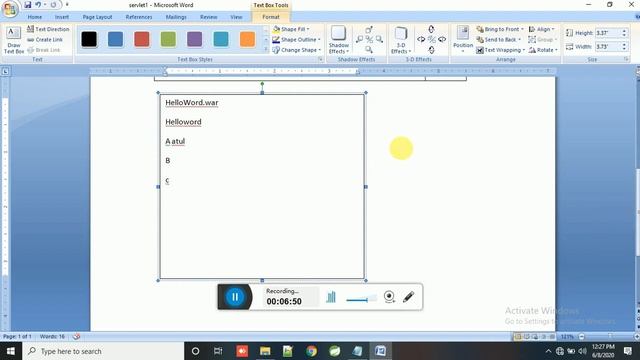The height and width of the screenshot is (360, 640).
Task: Nudge shadow down
Action: click(369, 49)
